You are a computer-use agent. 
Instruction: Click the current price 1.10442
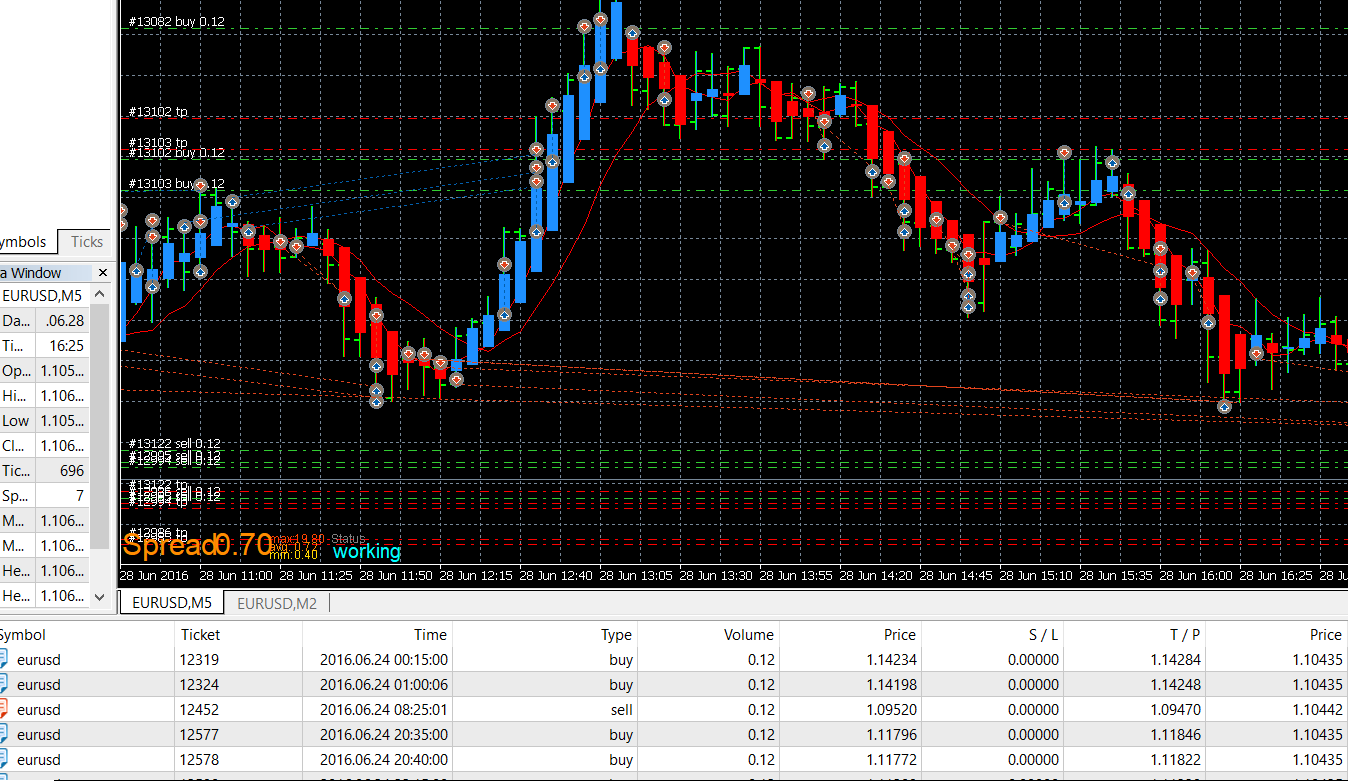tap(1319, 710)
